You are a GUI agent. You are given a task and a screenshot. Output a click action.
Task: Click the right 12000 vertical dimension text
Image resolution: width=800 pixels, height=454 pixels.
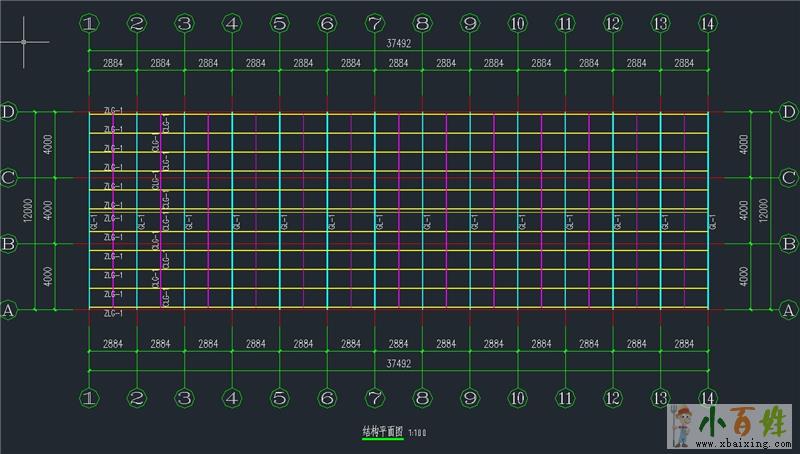coord(763,211)
